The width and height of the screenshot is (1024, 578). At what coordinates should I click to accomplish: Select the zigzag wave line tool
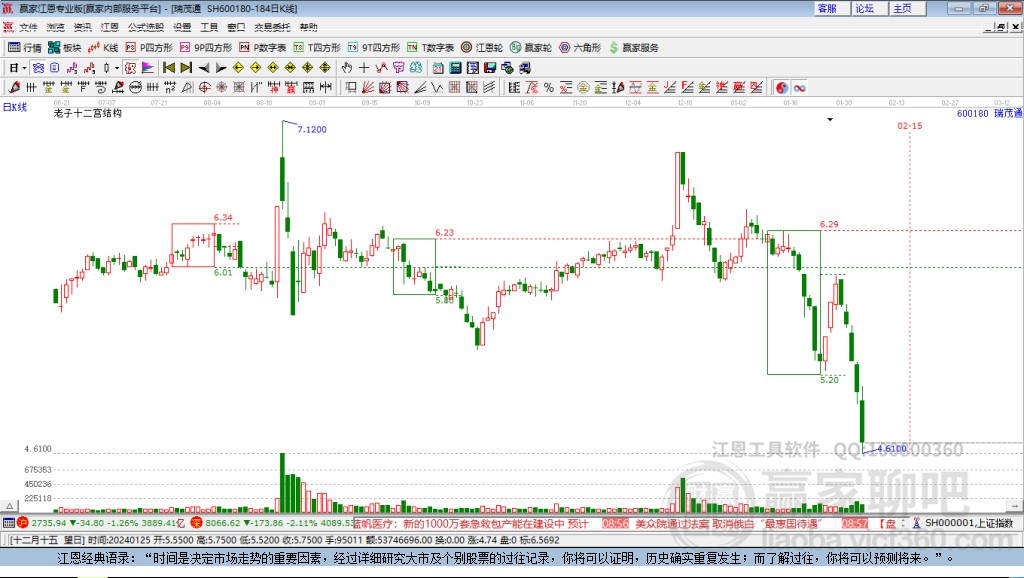tap(437, 88)
